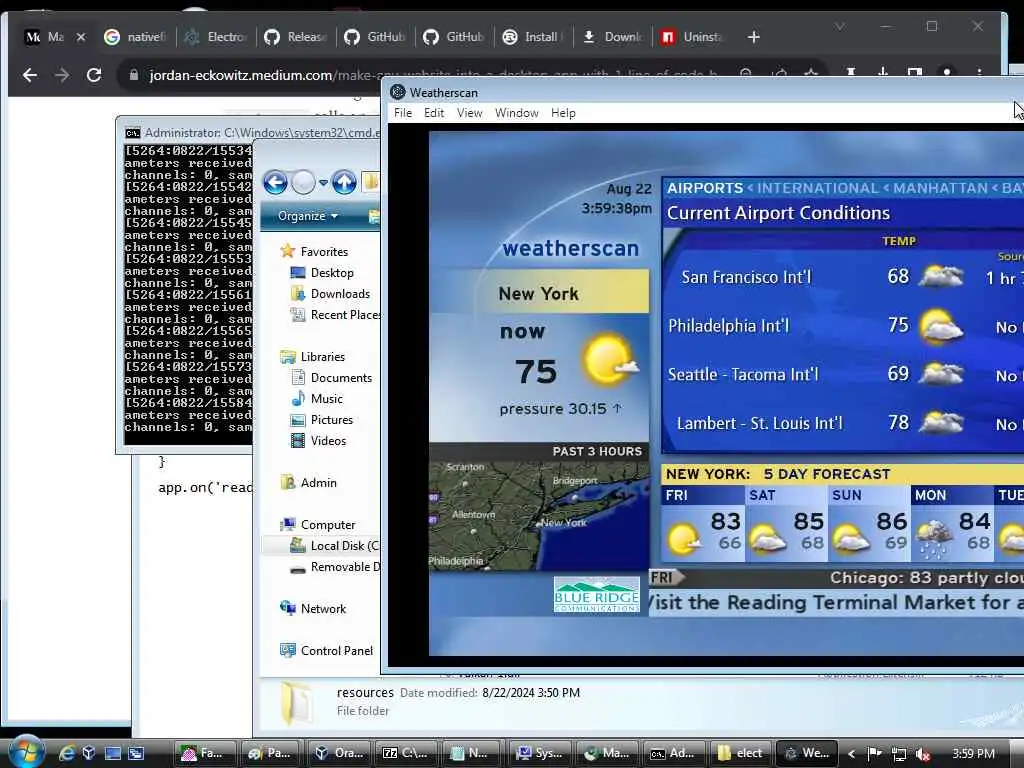Switch to the Install browser tab
1024x768 pixels.
[534, 37]
